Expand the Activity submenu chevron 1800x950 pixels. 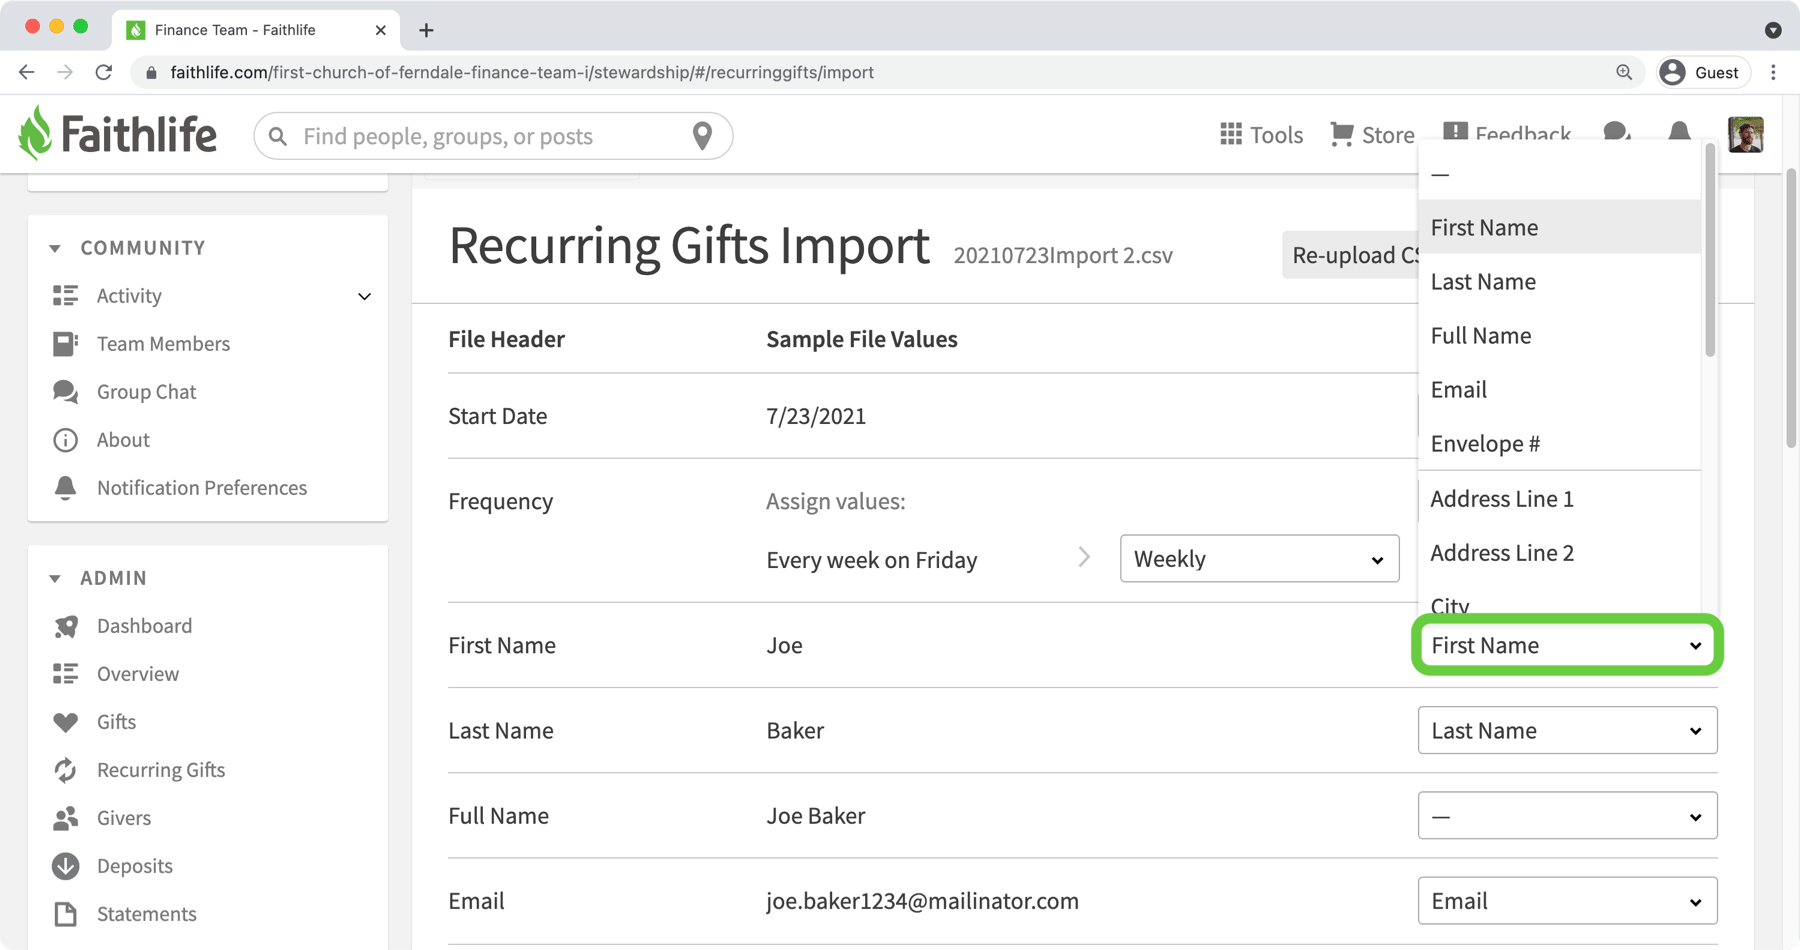[x=364, y=296]
